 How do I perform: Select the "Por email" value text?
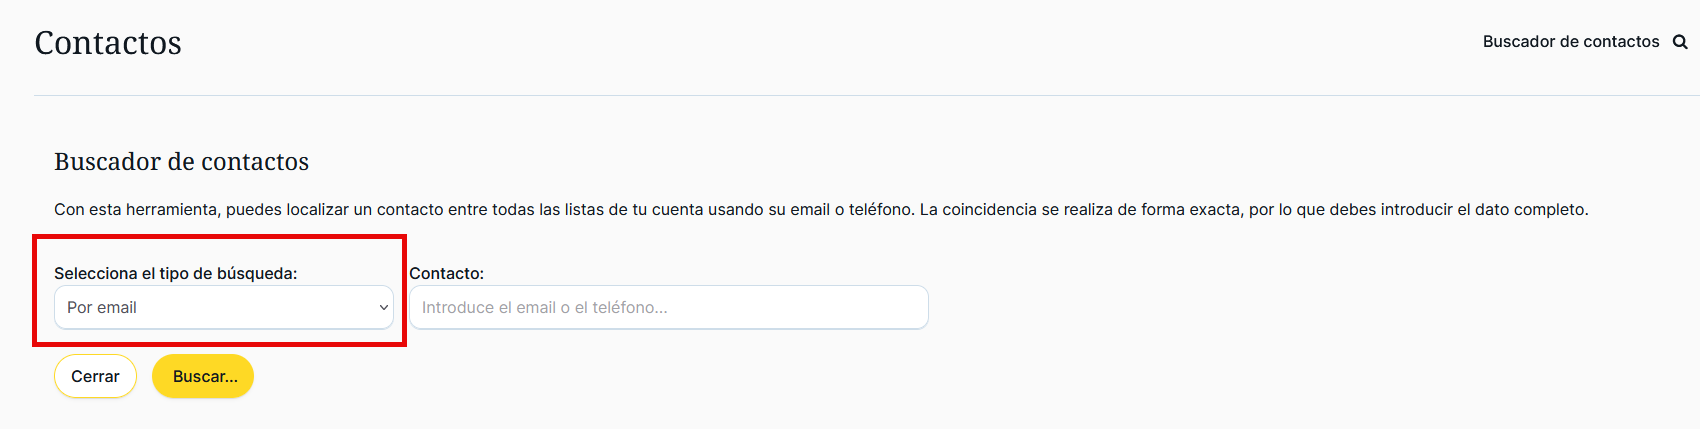102,308
